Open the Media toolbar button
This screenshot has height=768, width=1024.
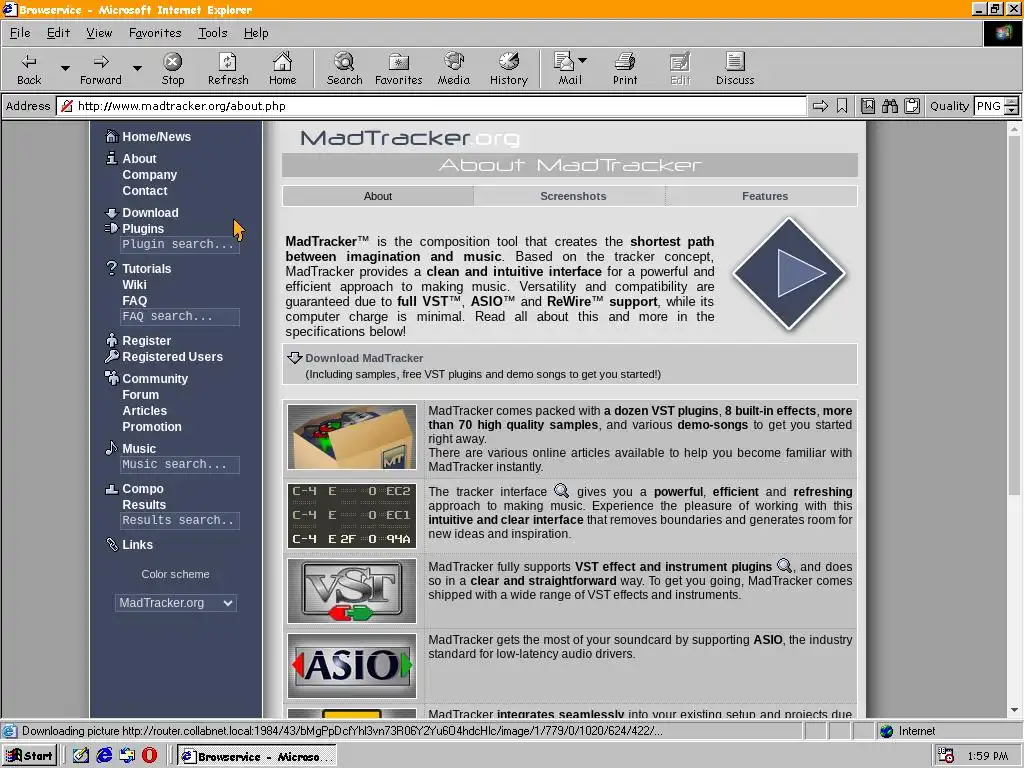[453, 69]
